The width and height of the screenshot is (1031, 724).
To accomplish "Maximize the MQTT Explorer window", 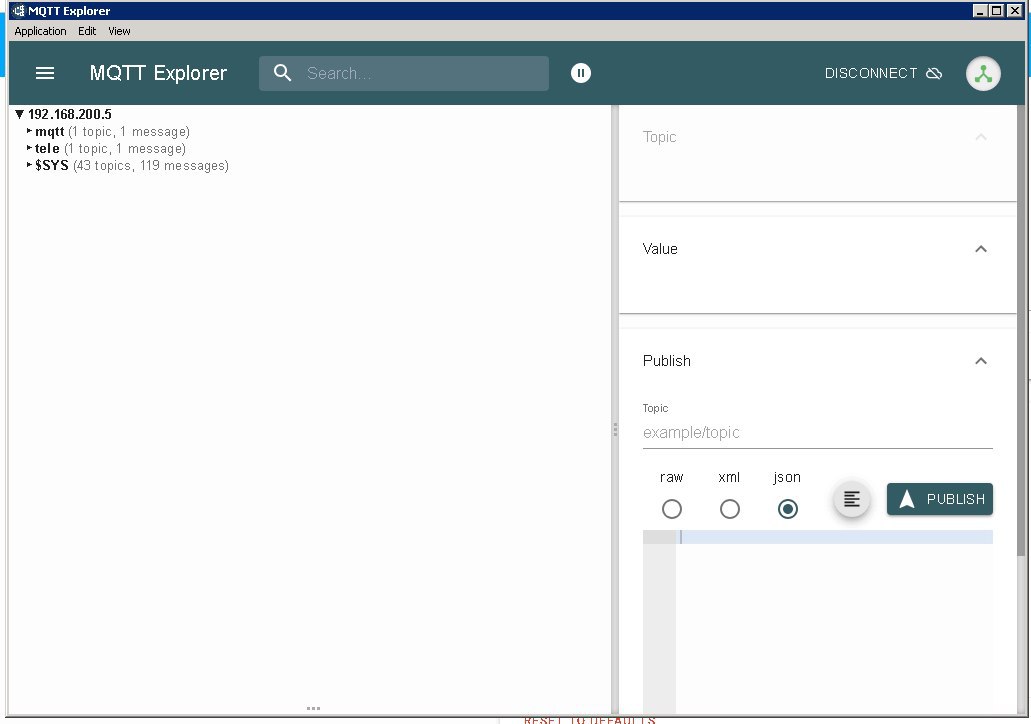I will pyautogui.click(x=996, y=11).
